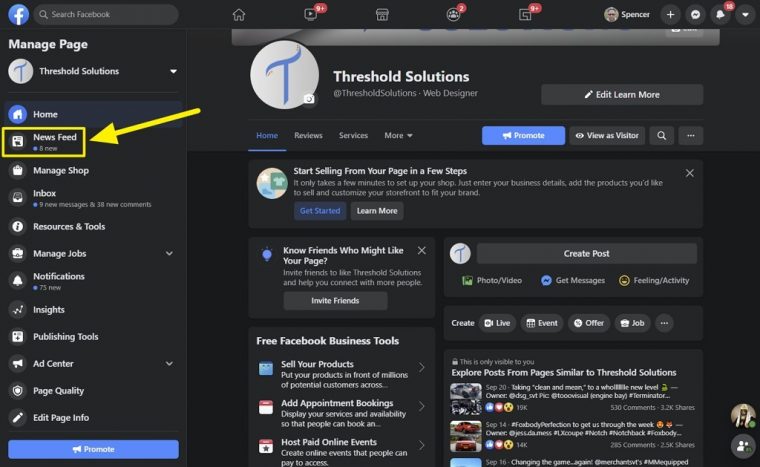Image resolution: width=760 pixels, height=467 pixels.
Task: Open the Watch video icon in top bar
Action: (x=311, y=15)
